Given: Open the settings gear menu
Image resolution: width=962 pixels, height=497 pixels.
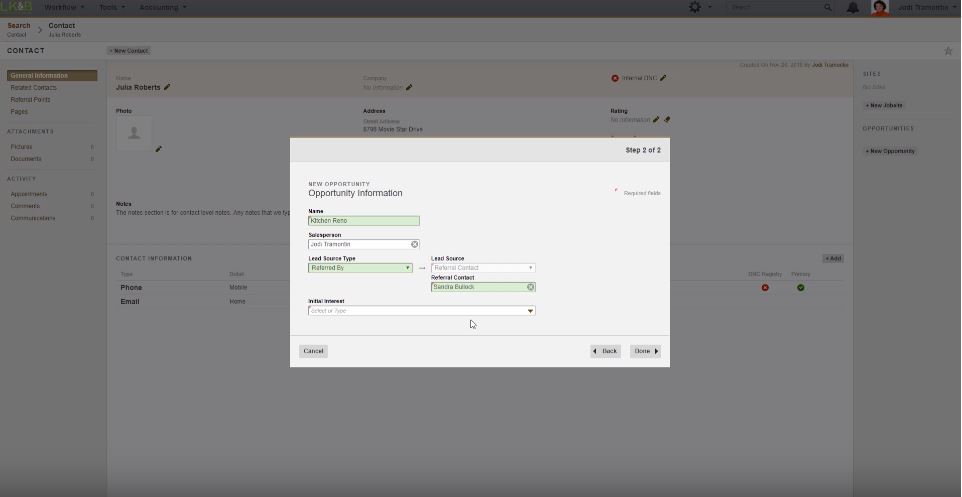Looking at the screenshot, I should click(x=695, y=7).
